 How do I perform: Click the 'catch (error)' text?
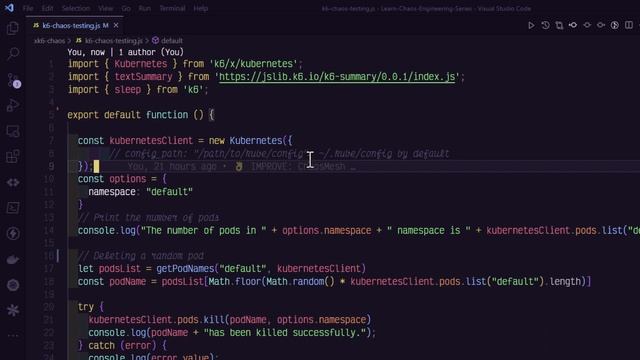122,345
